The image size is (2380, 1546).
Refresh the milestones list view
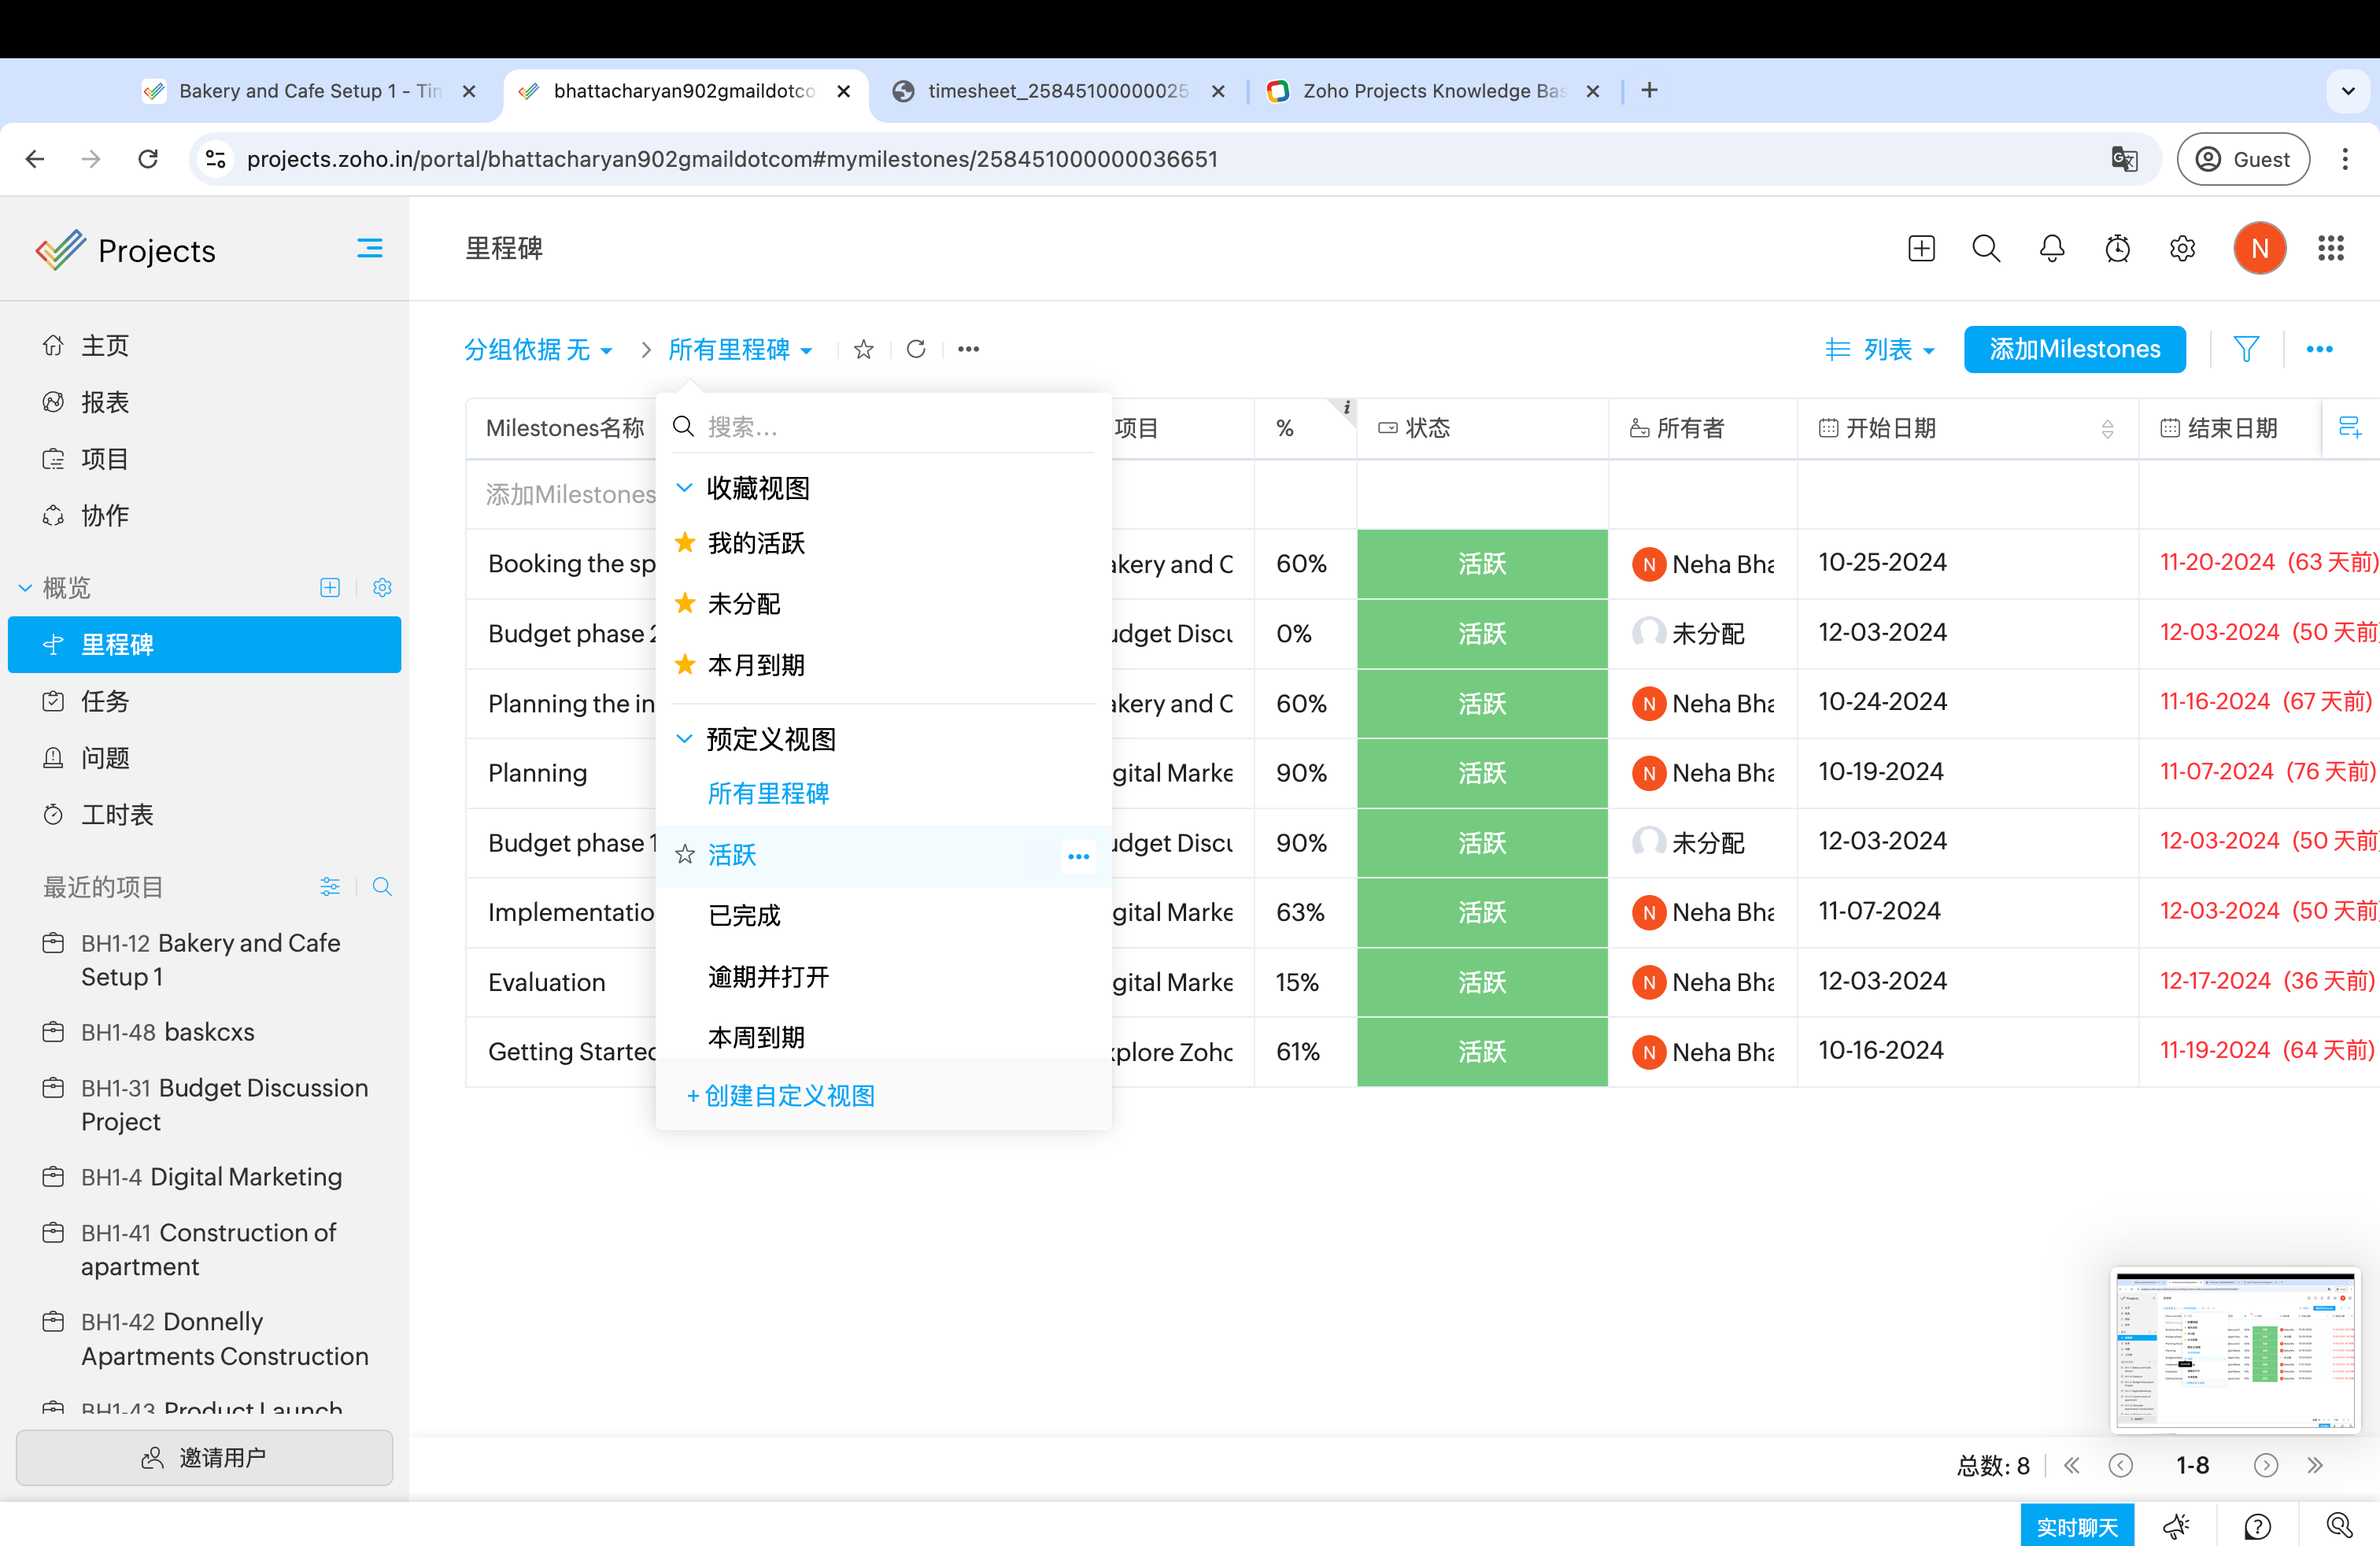(x=916, y=349)
